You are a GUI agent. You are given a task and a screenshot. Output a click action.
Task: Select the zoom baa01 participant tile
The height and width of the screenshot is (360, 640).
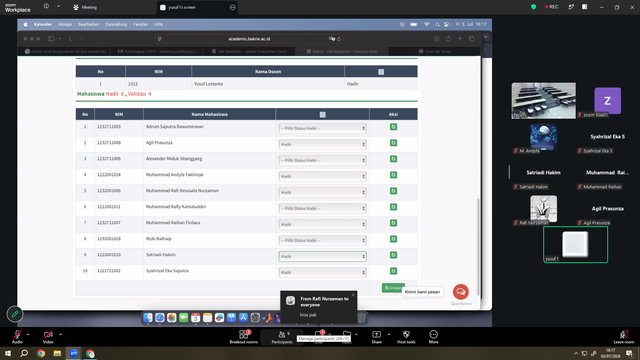click(x=608, y=101)
